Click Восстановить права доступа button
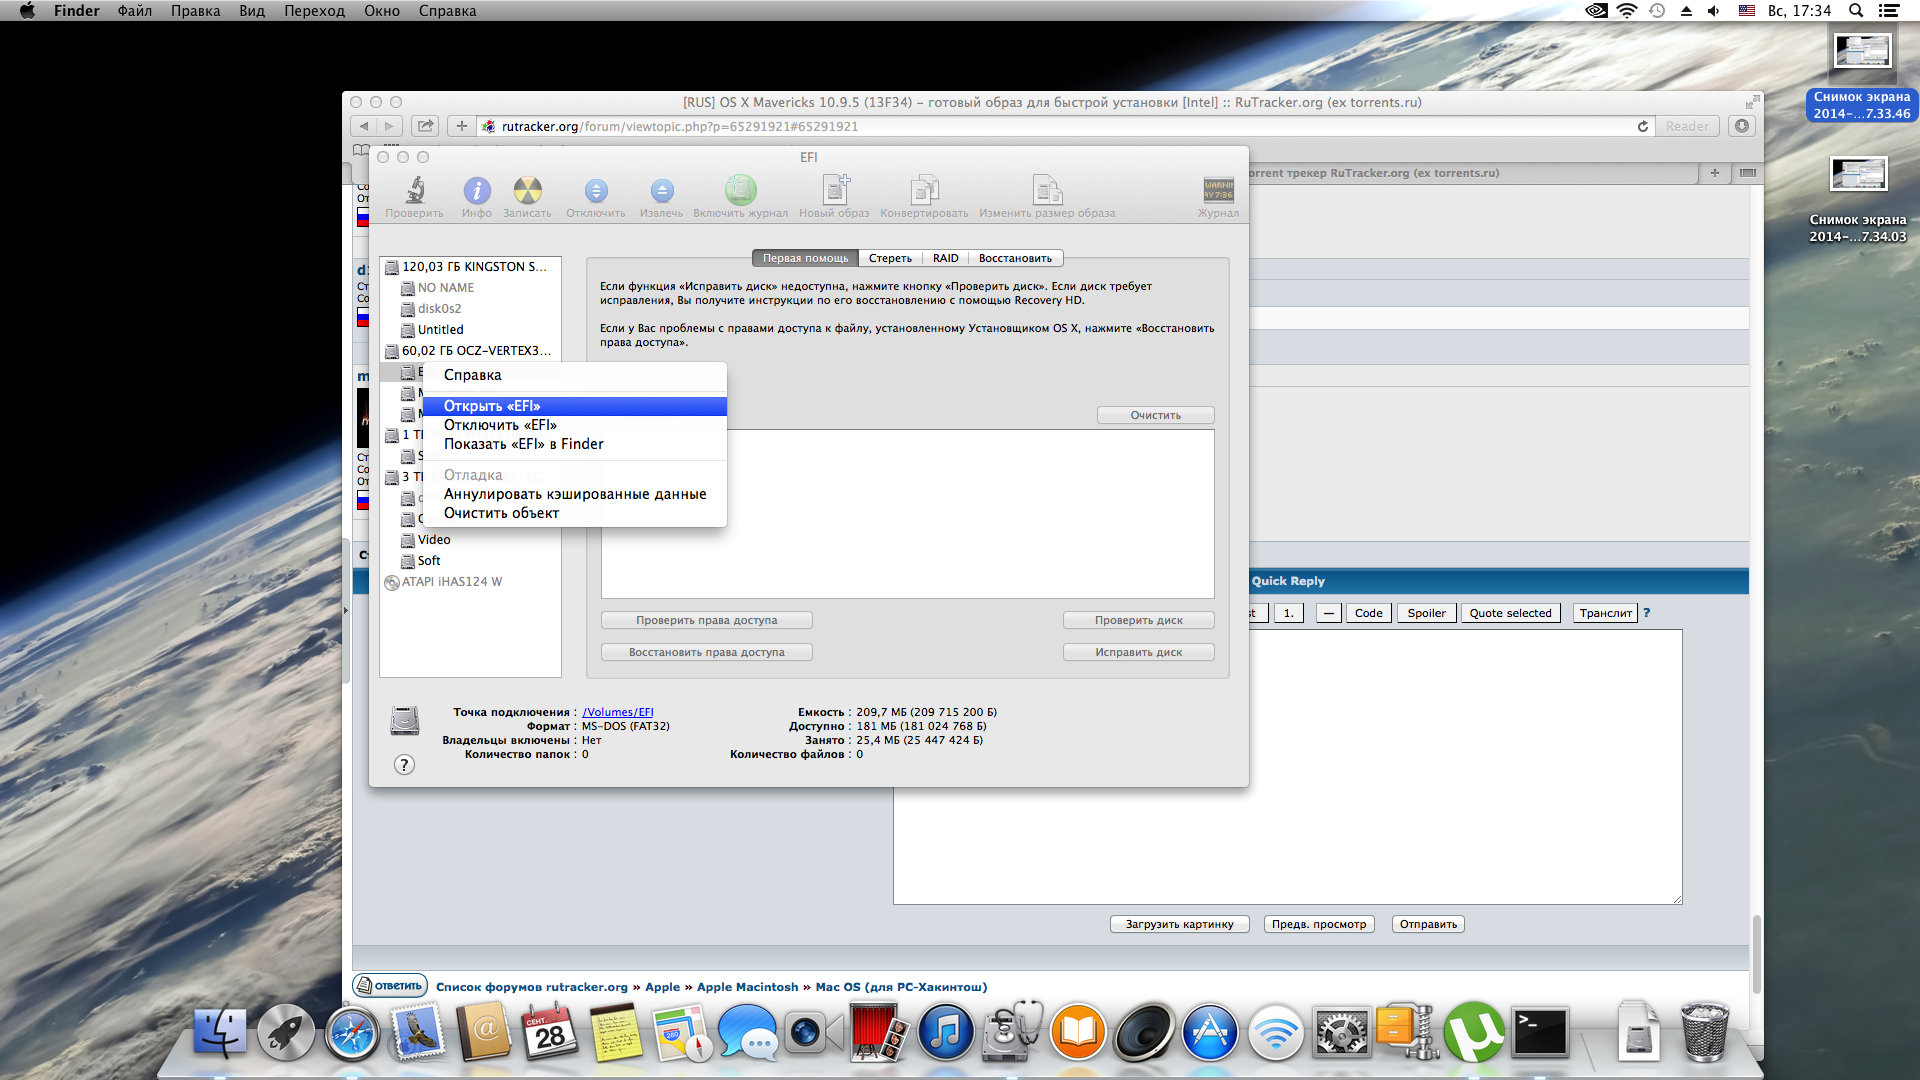 pos(706,652)
